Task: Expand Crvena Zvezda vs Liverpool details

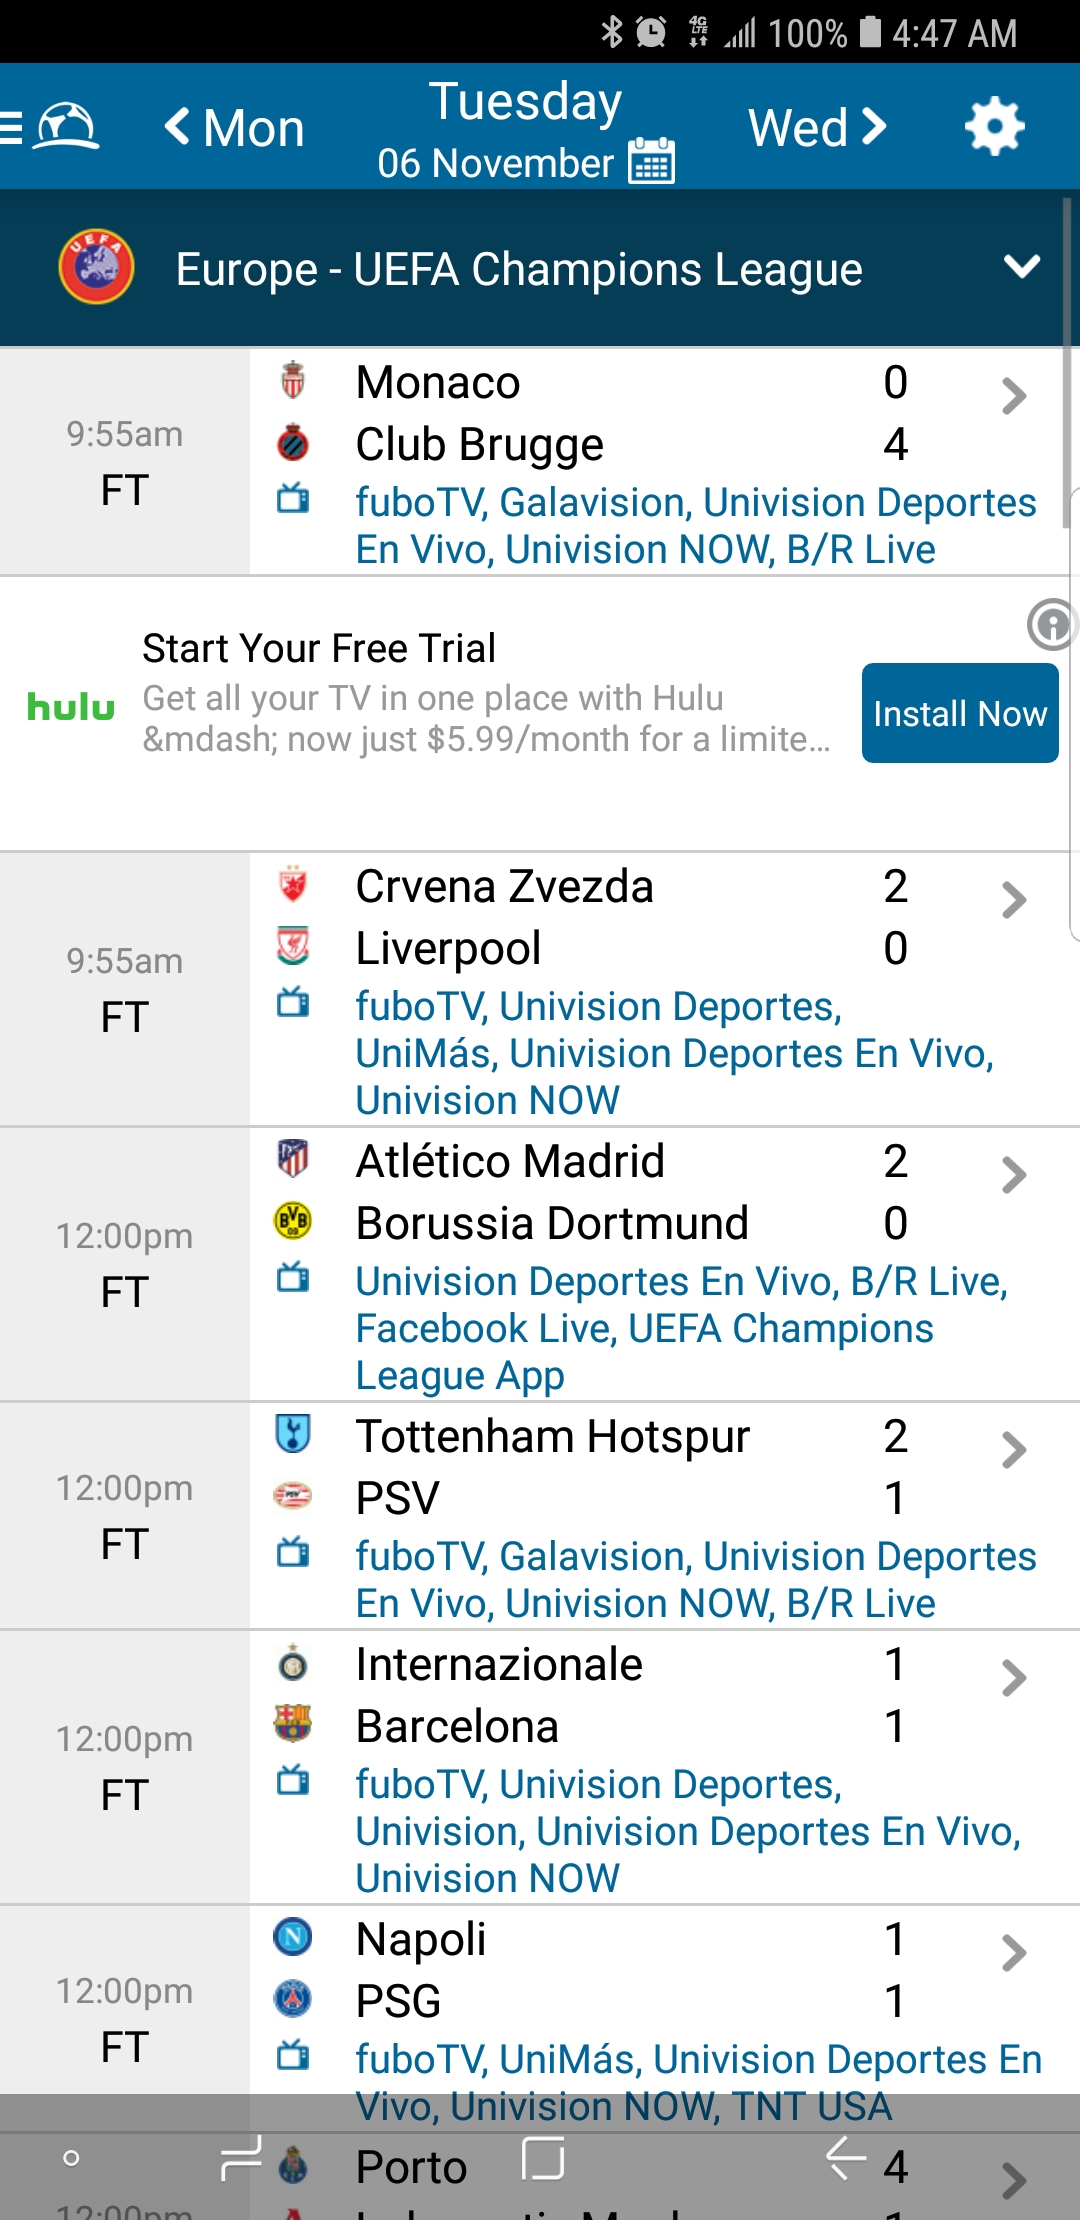Action: tap(1013, 901)
